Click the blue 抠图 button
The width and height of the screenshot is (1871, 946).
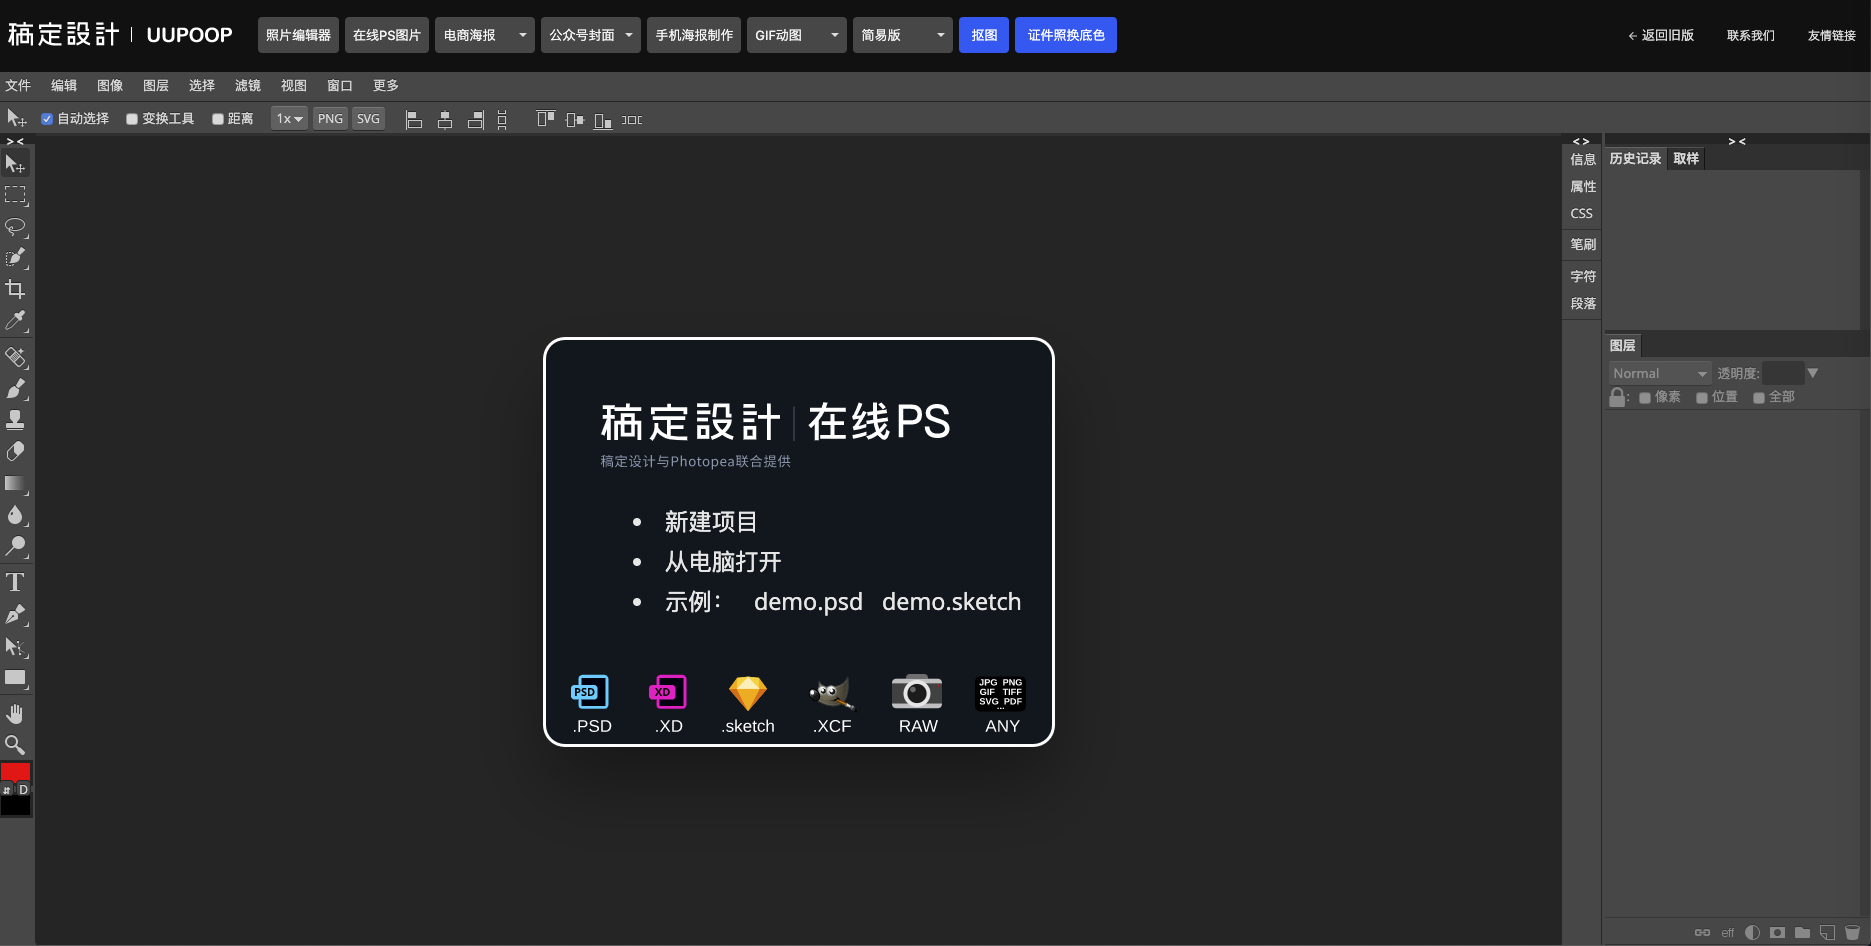984,35
